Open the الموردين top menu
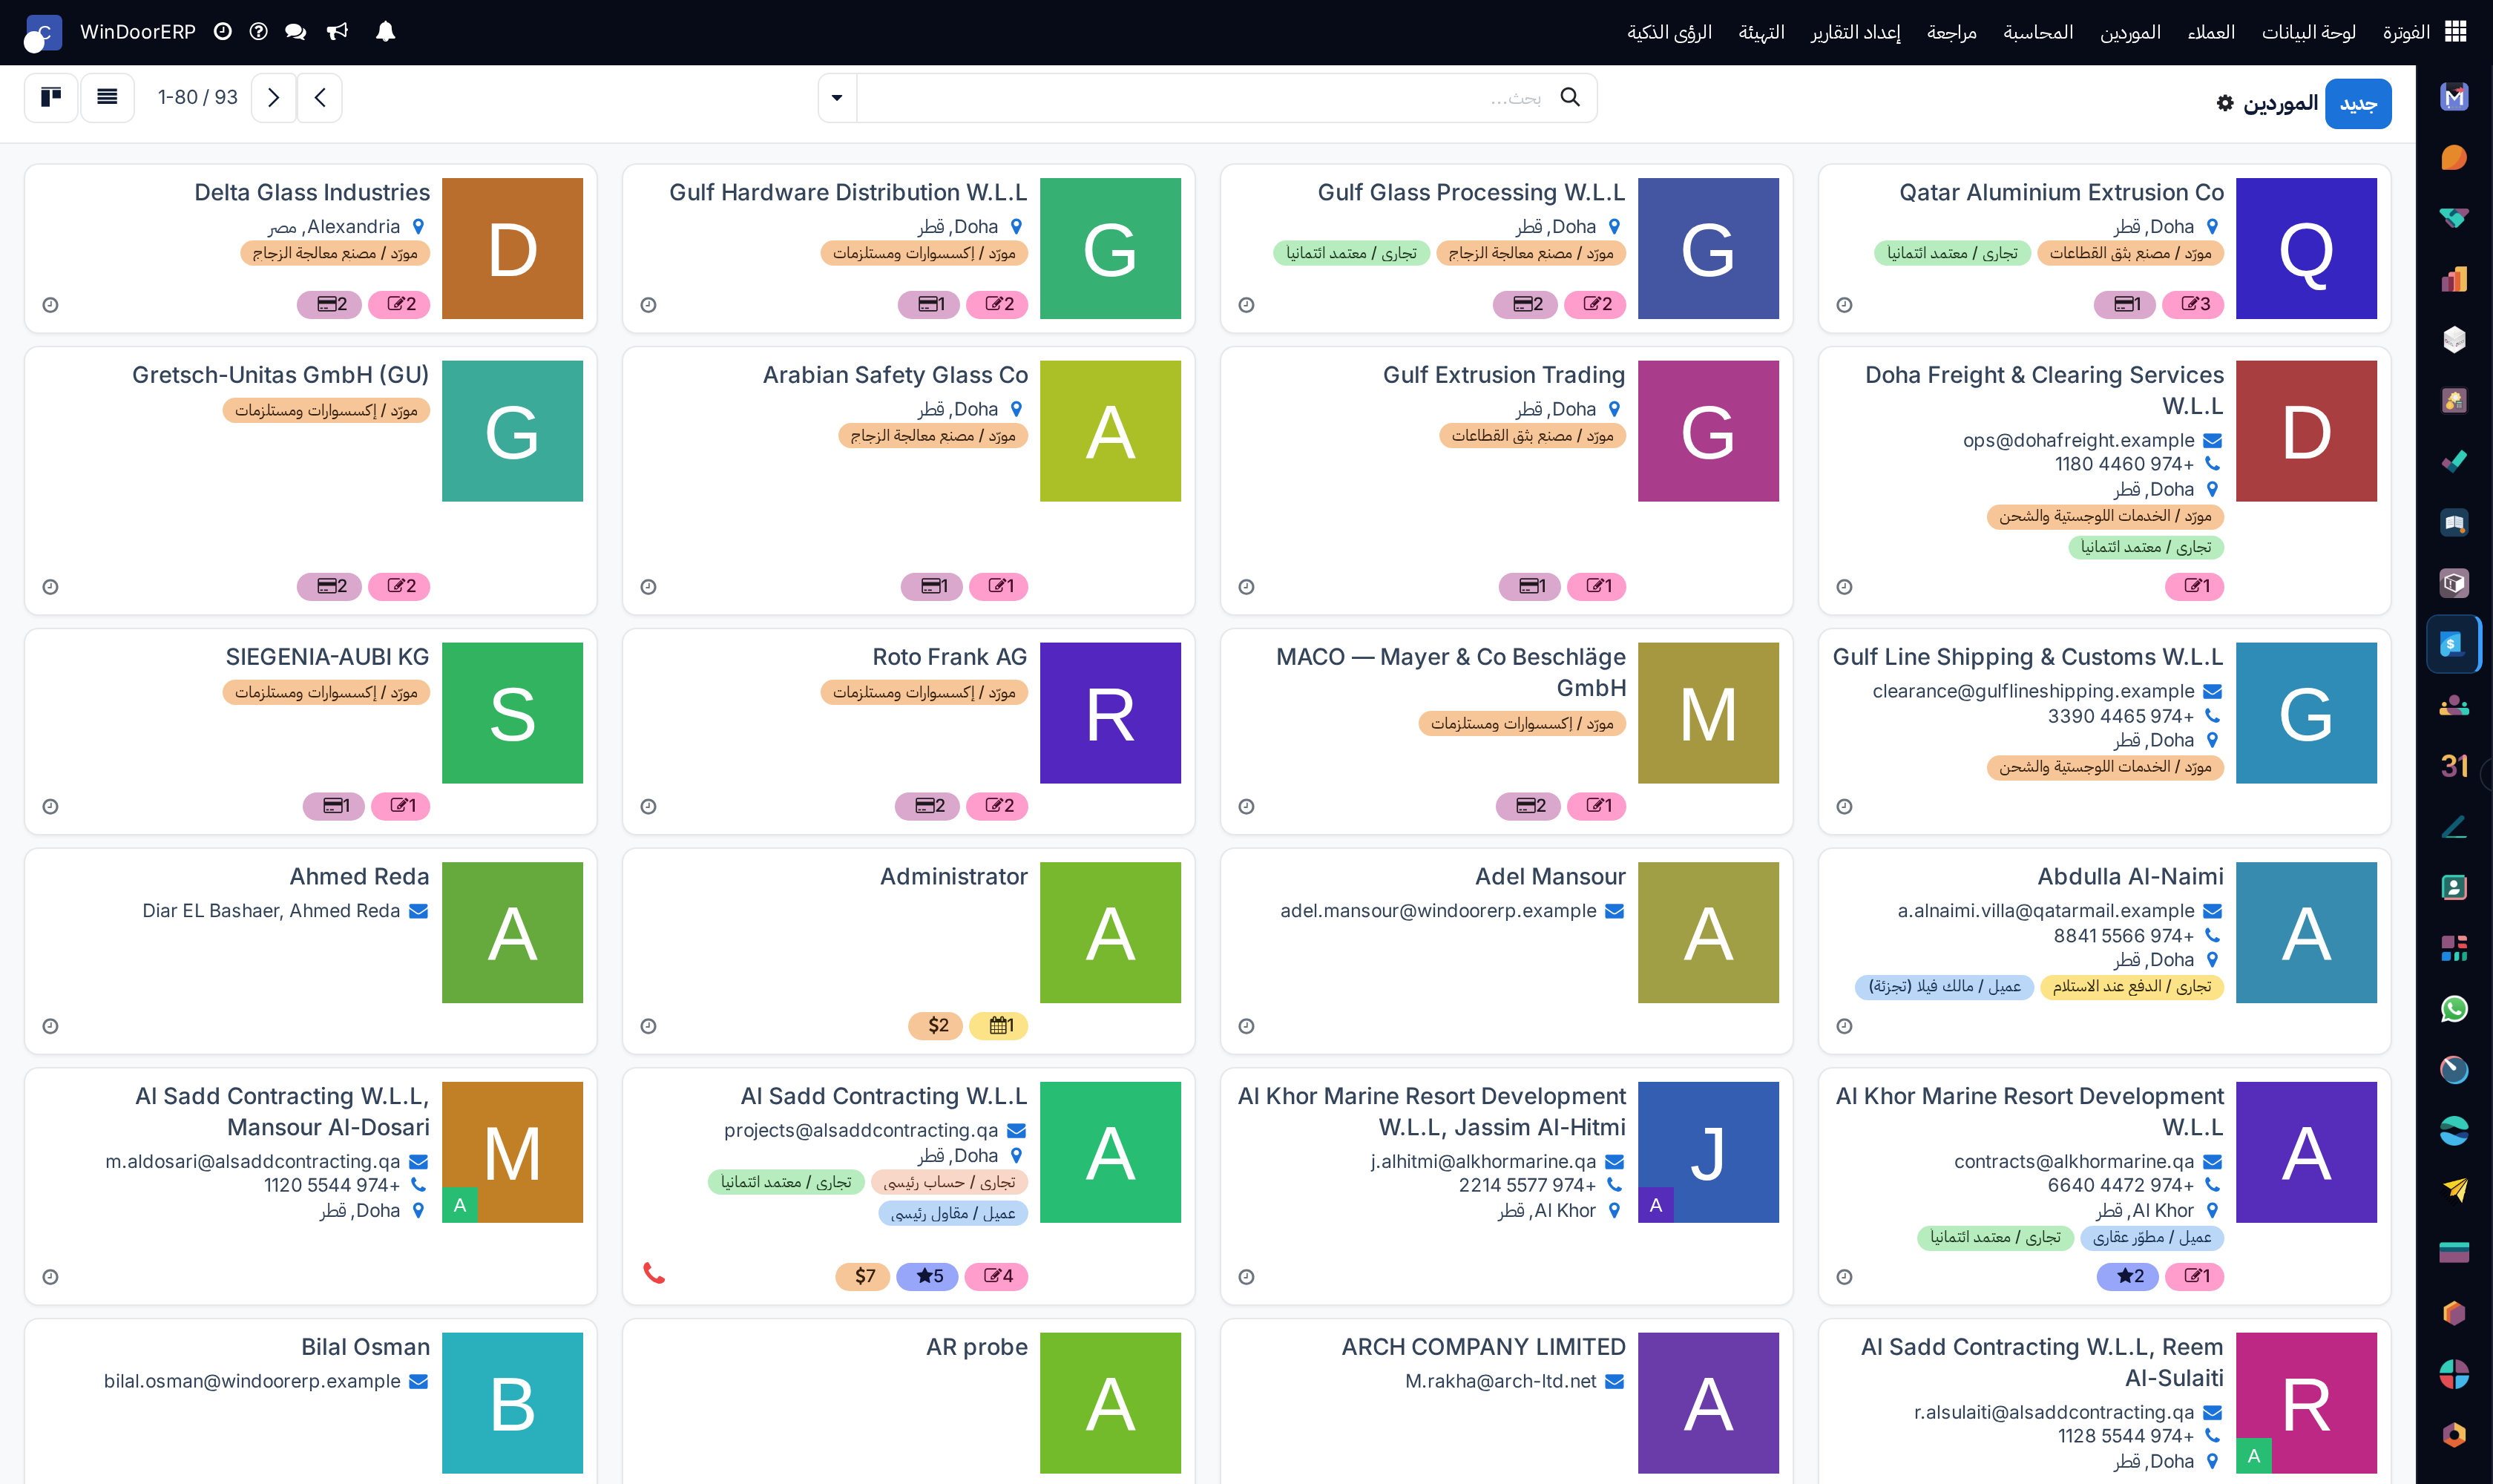Screen dimensions: 2493x1484 pos(2130,32)
